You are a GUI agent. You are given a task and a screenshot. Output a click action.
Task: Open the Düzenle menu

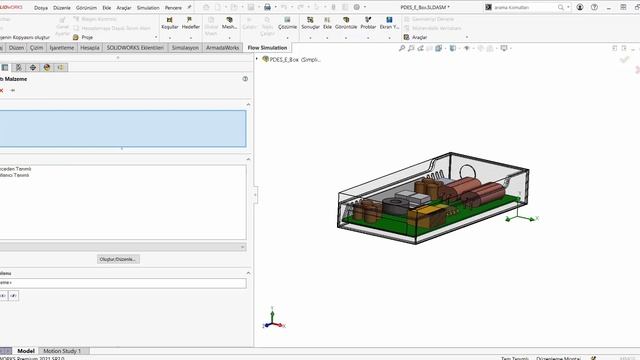(x=62, y=8)
